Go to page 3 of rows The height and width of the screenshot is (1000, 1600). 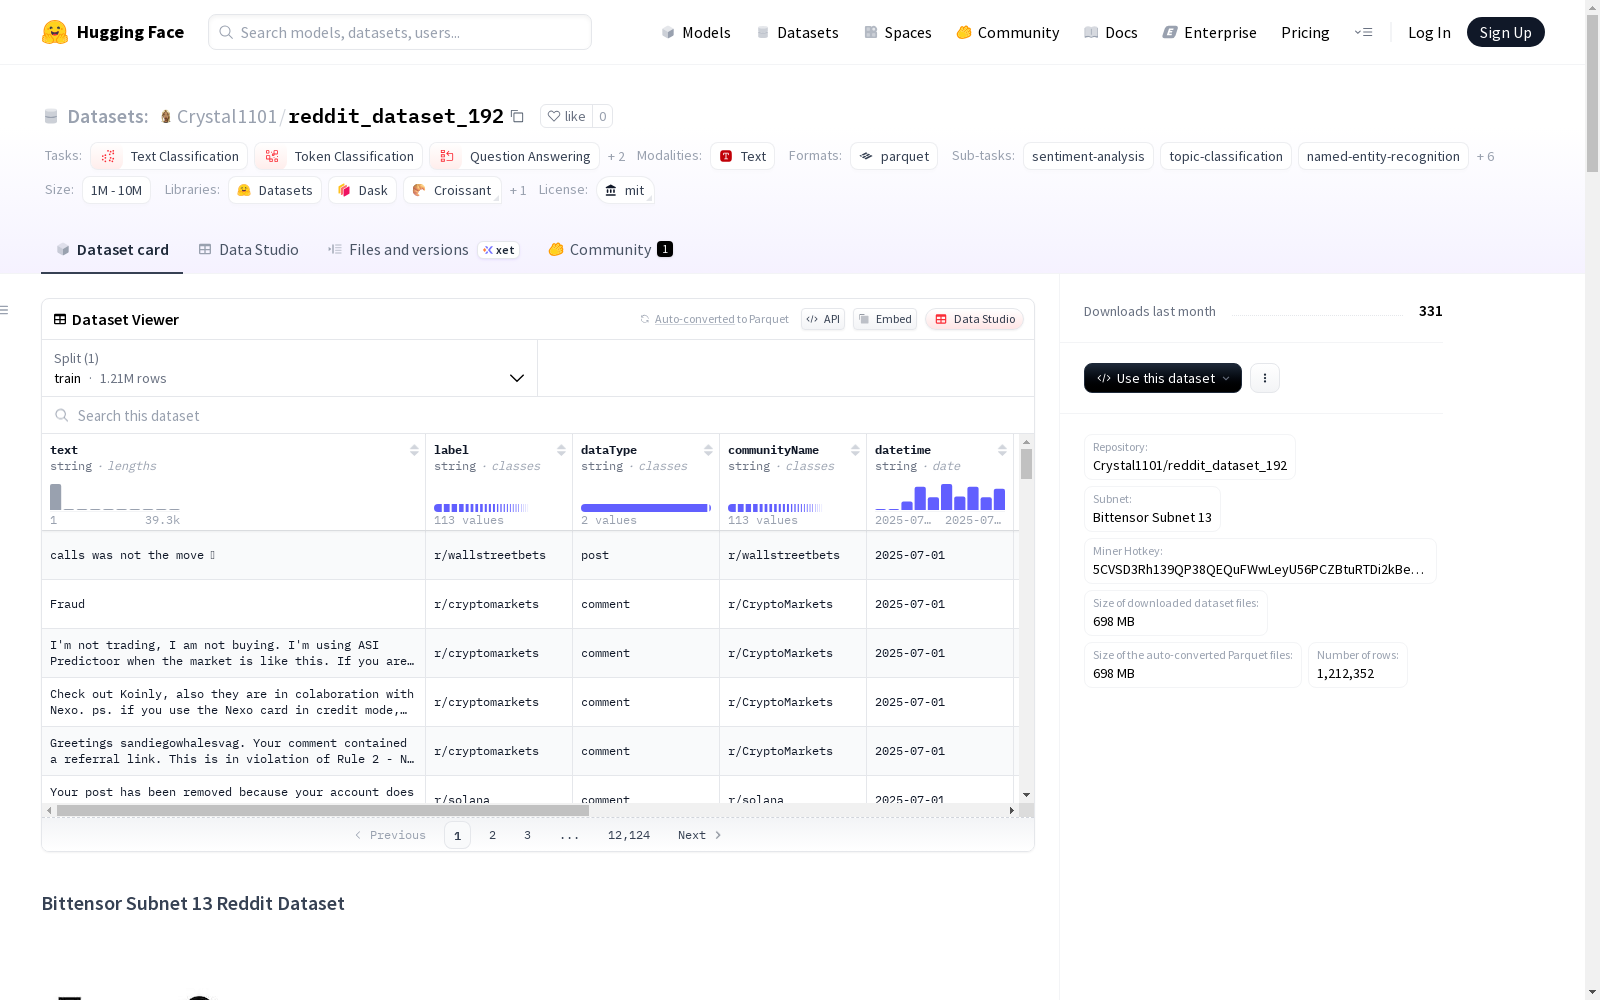[527, 835]
